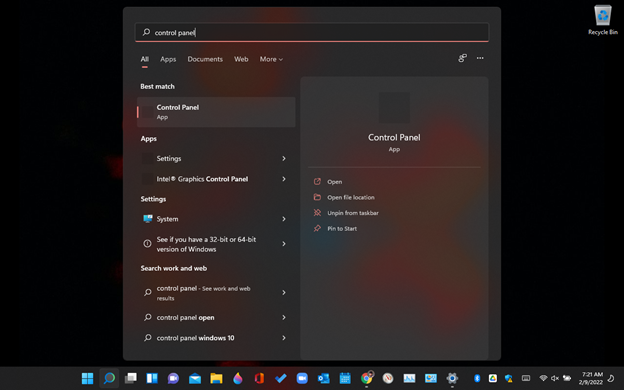This screenshot has width=624, height=390.
Task: Click the search box text field
Action: click(x=312, y=32)
